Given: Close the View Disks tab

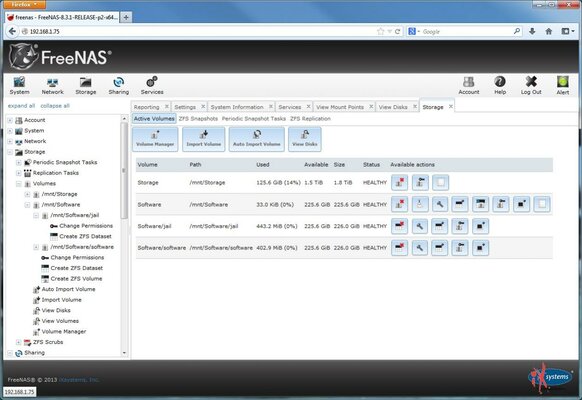Looking at the screenshot, I should [x=415, y=106].
